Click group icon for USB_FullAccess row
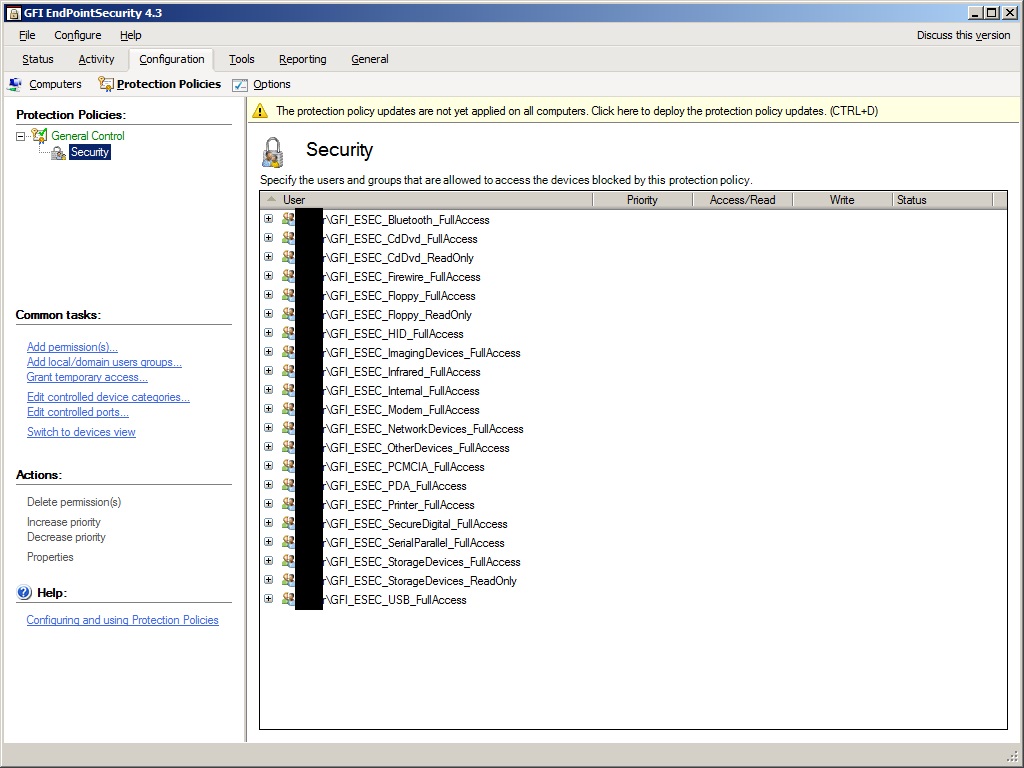This screenshot has height=768, width=1024. click(x=288, y=598)
